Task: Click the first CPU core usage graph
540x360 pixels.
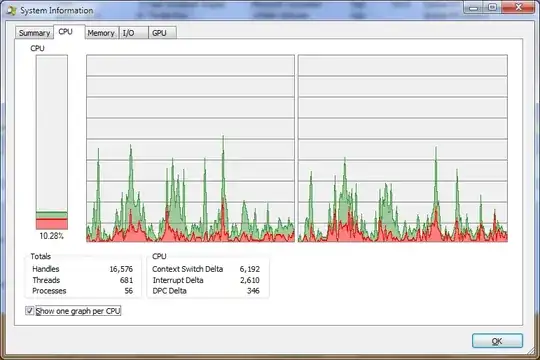Action: 190,148
